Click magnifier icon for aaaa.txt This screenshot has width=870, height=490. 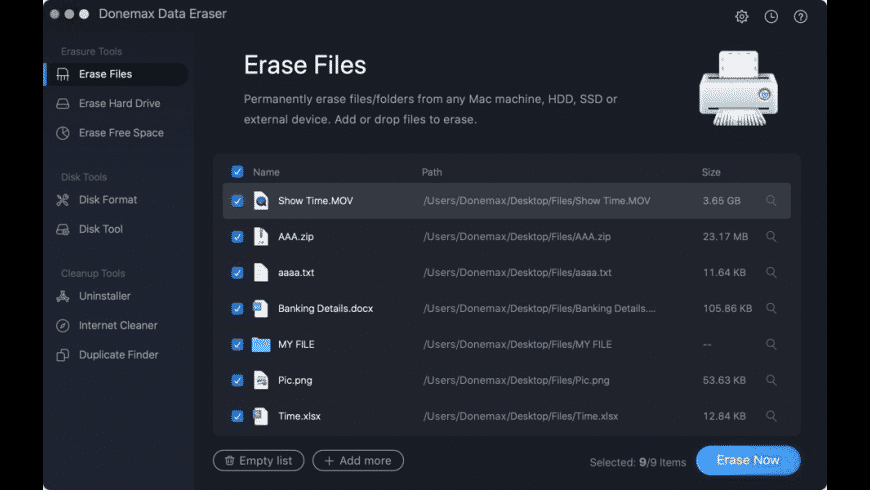[771, 272]
